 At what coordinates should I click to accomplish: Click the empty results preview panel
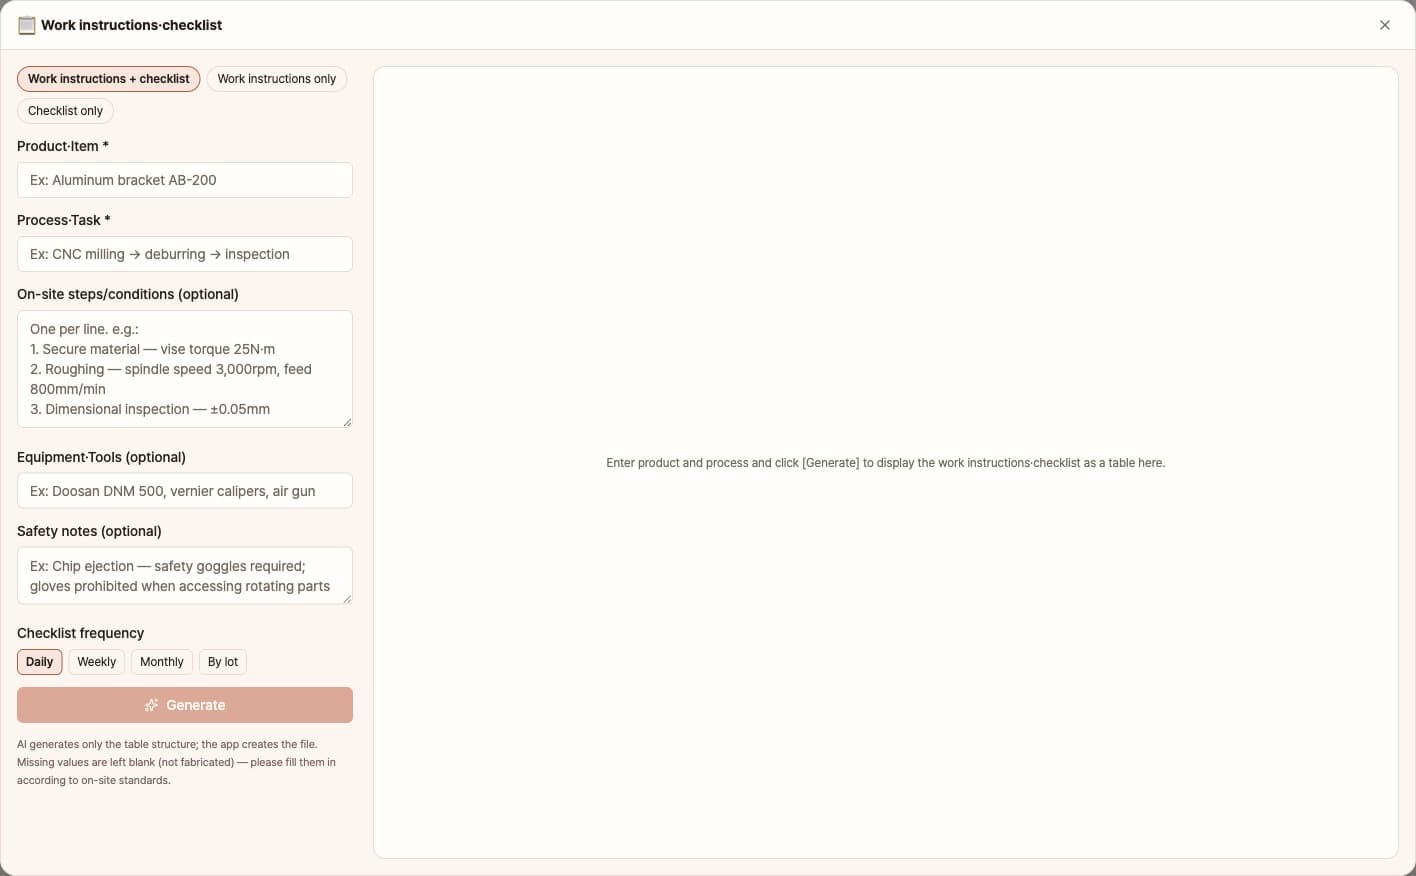[886, 462]
